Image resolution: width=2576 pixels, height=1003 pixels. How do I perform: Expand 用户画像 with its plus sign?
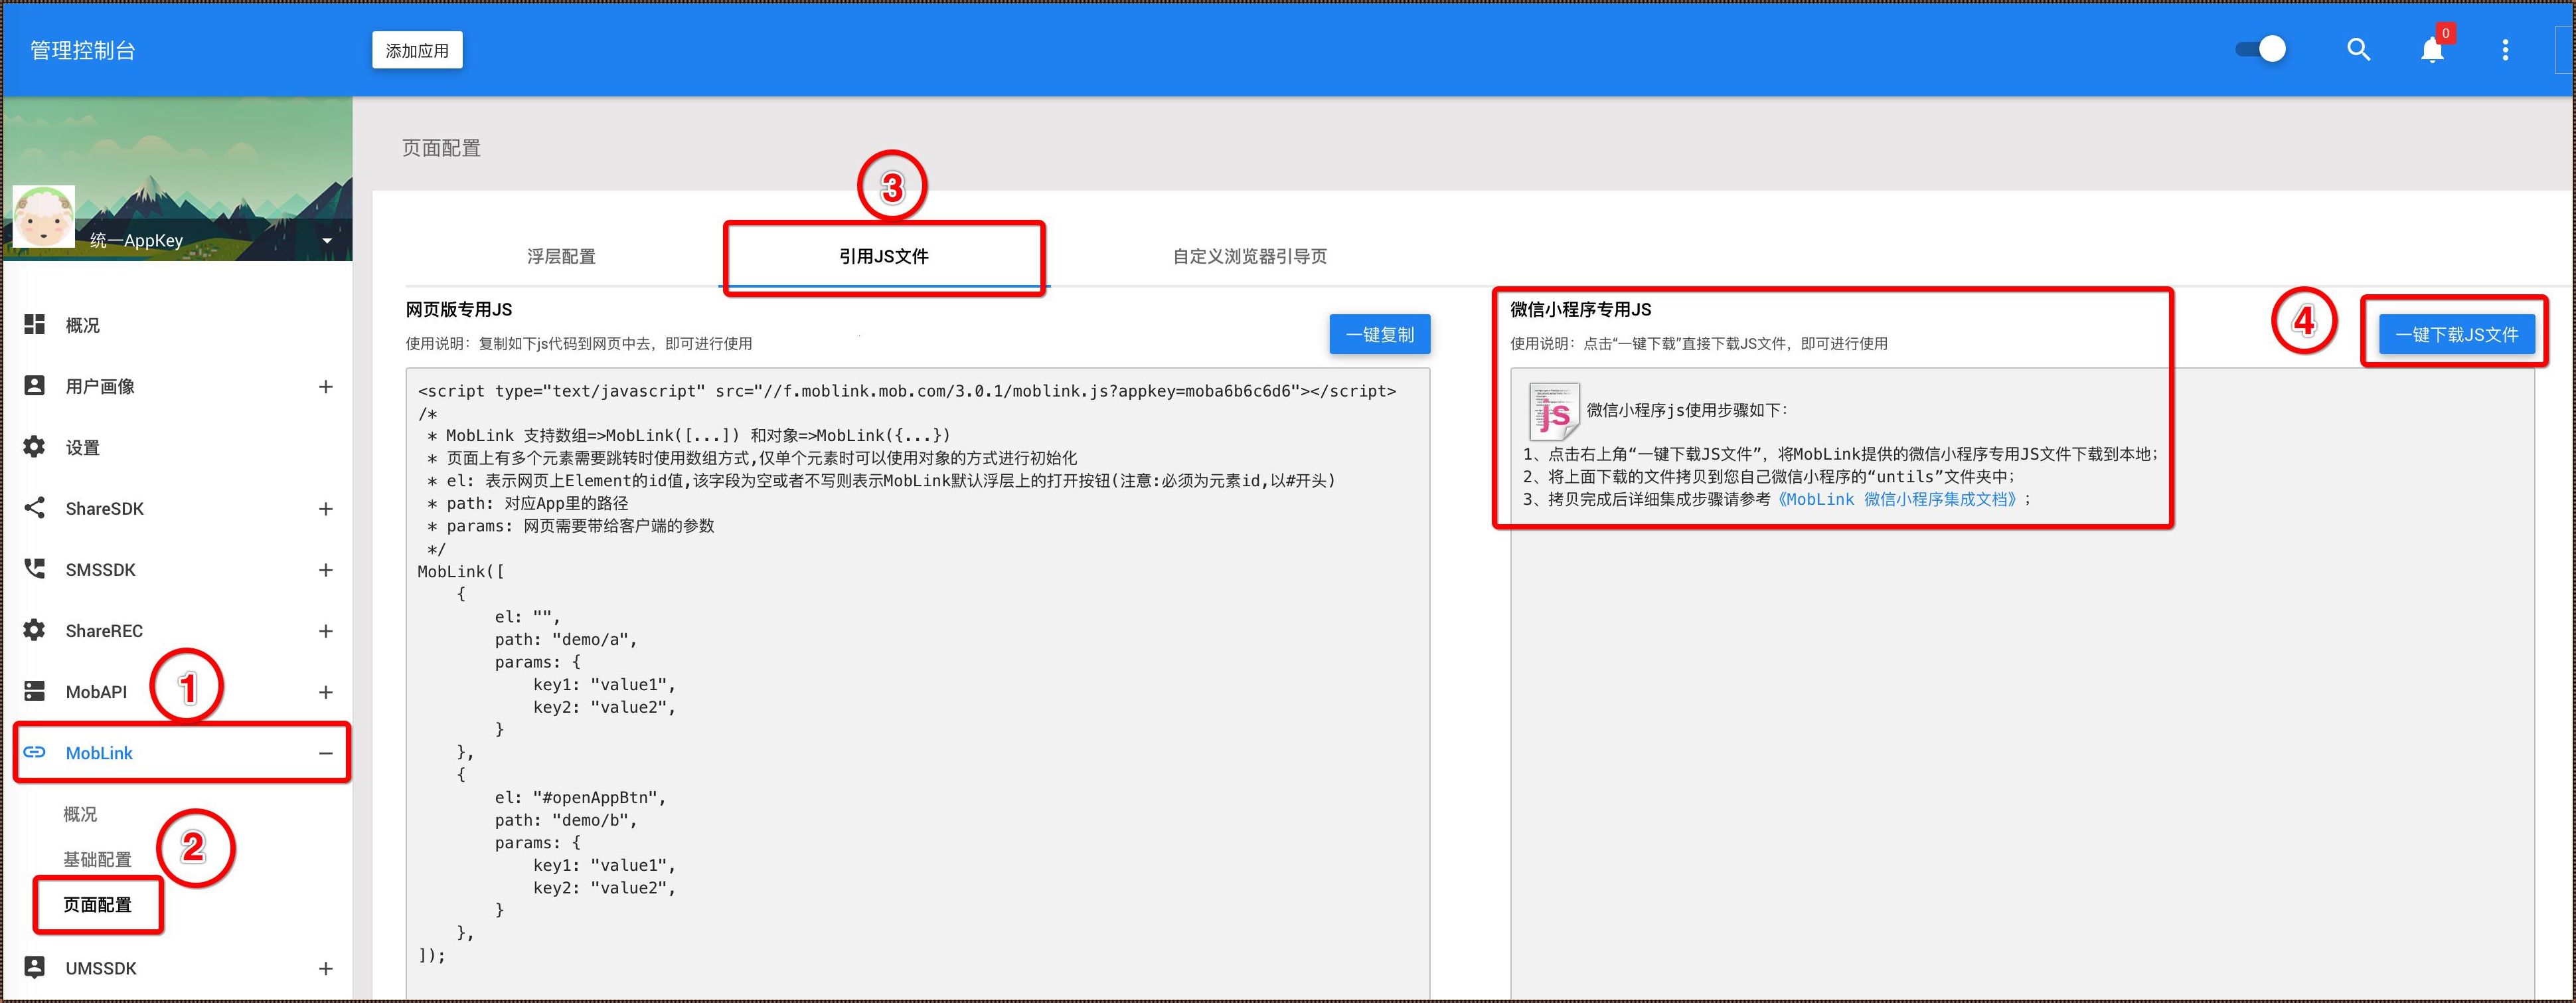[325, 386]
